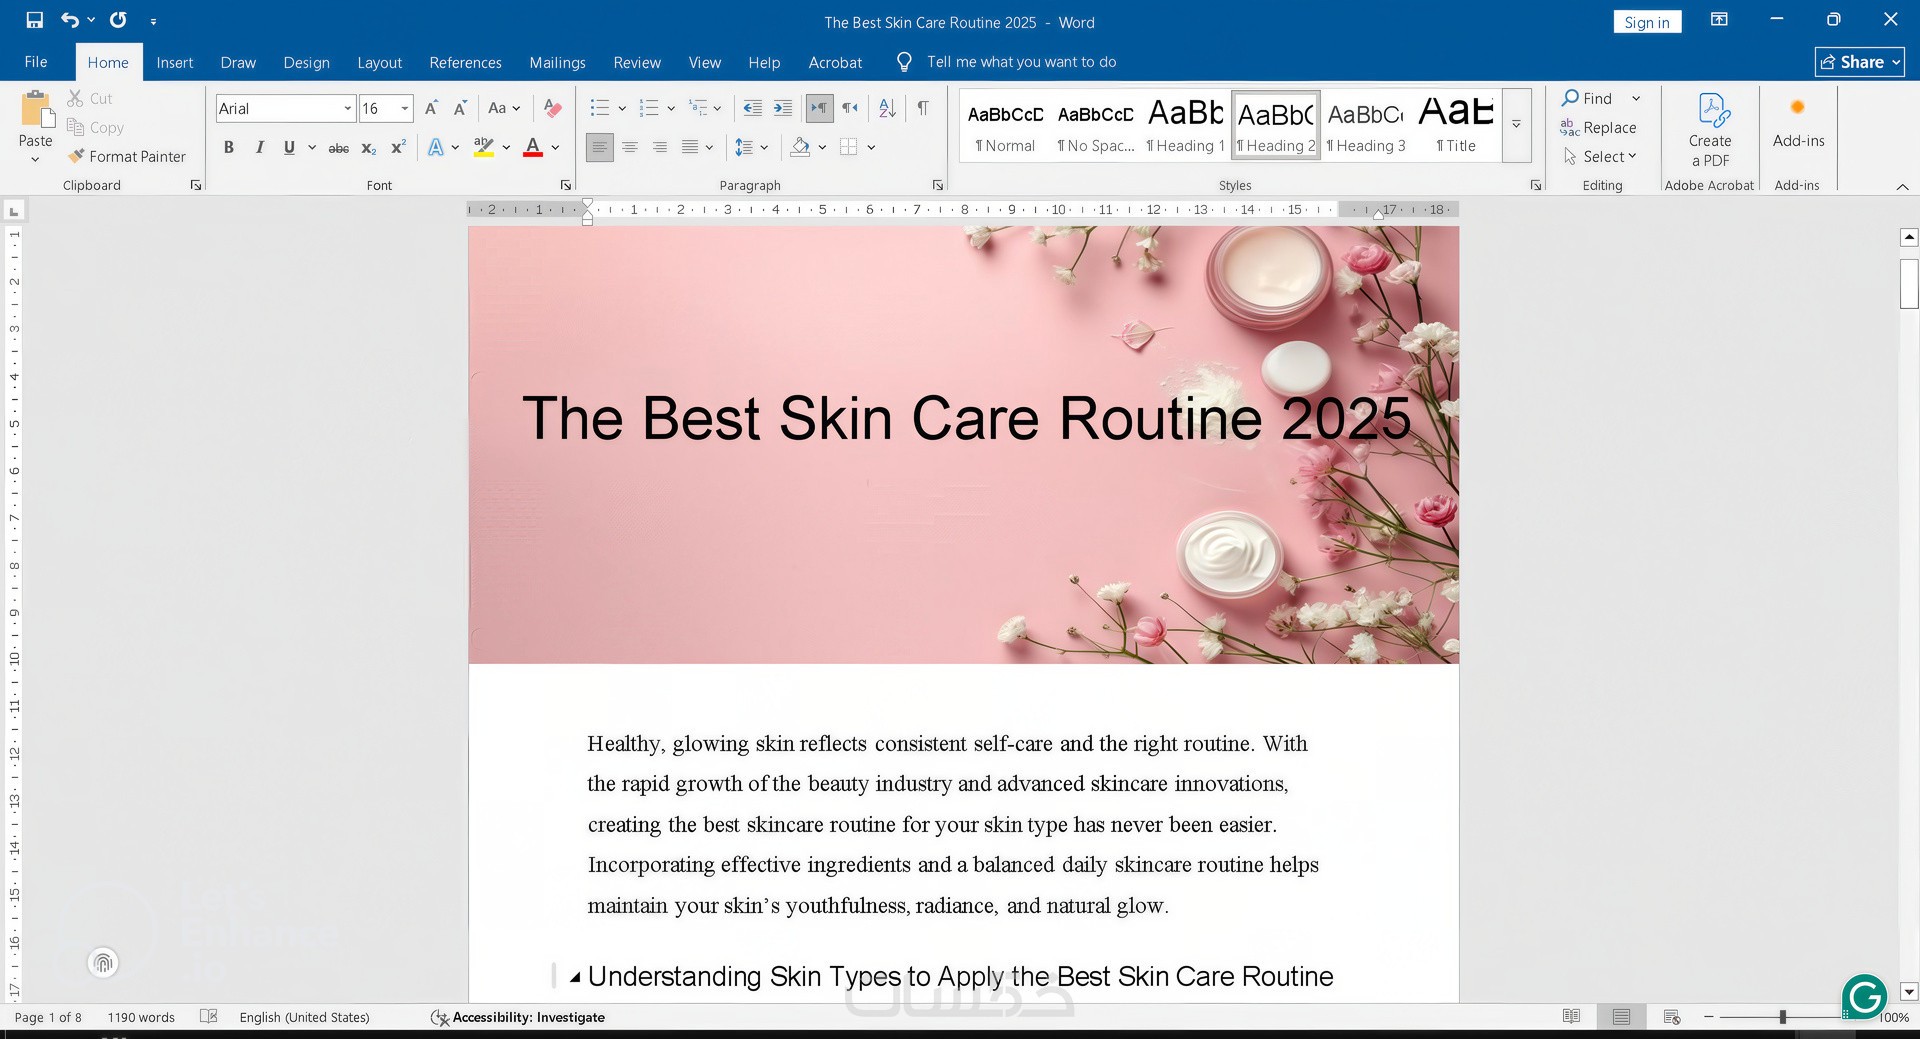Adjust the zoom slider handle

1782,1017
